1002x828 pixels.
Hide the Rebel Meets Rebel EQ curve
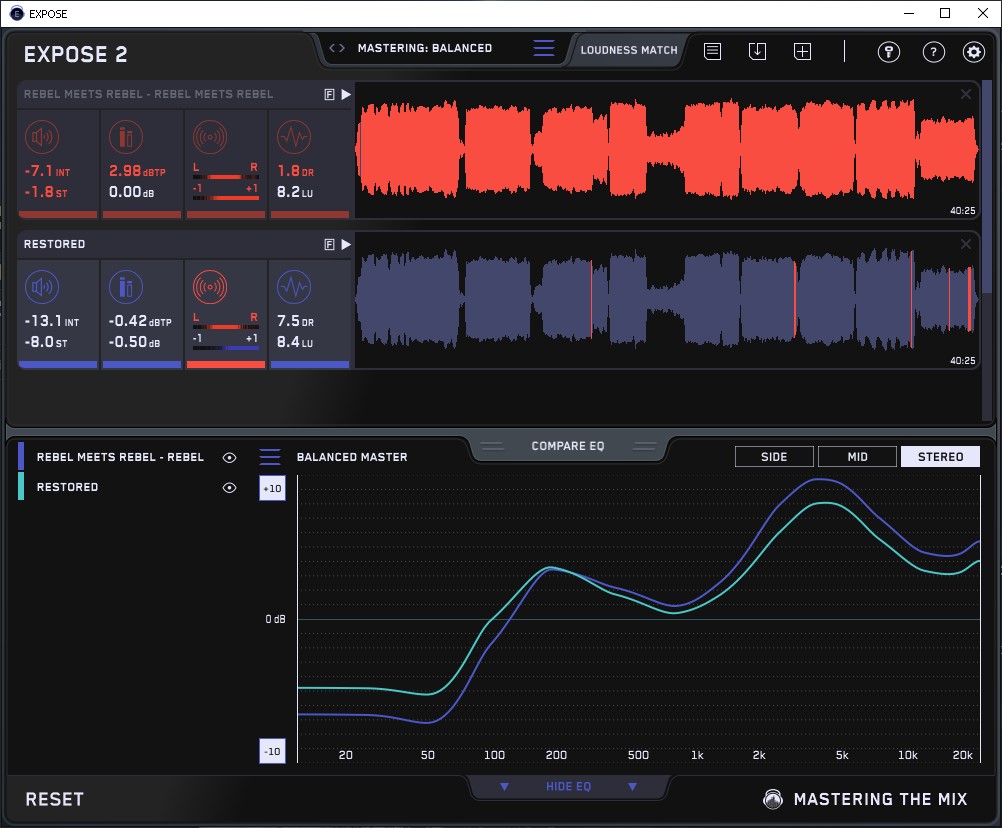[229, 457]
